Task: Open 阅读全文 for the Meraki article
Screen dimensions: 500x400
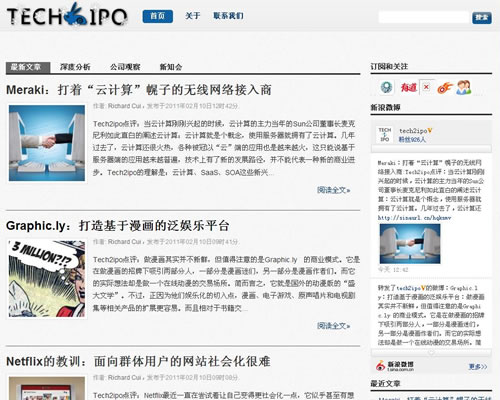Action: pyautogui.click(x=333, y=190)
